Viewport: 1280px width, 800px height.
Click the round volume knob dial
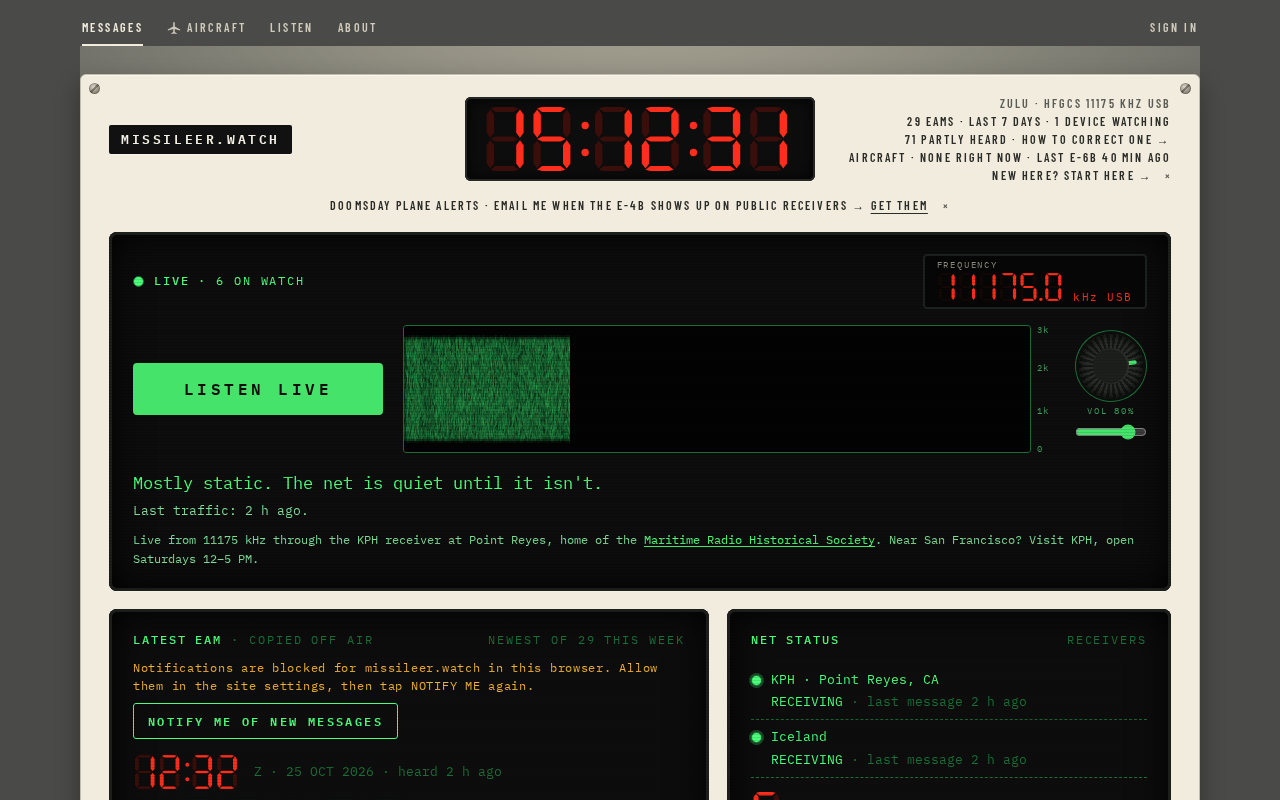coord(1111,366)
